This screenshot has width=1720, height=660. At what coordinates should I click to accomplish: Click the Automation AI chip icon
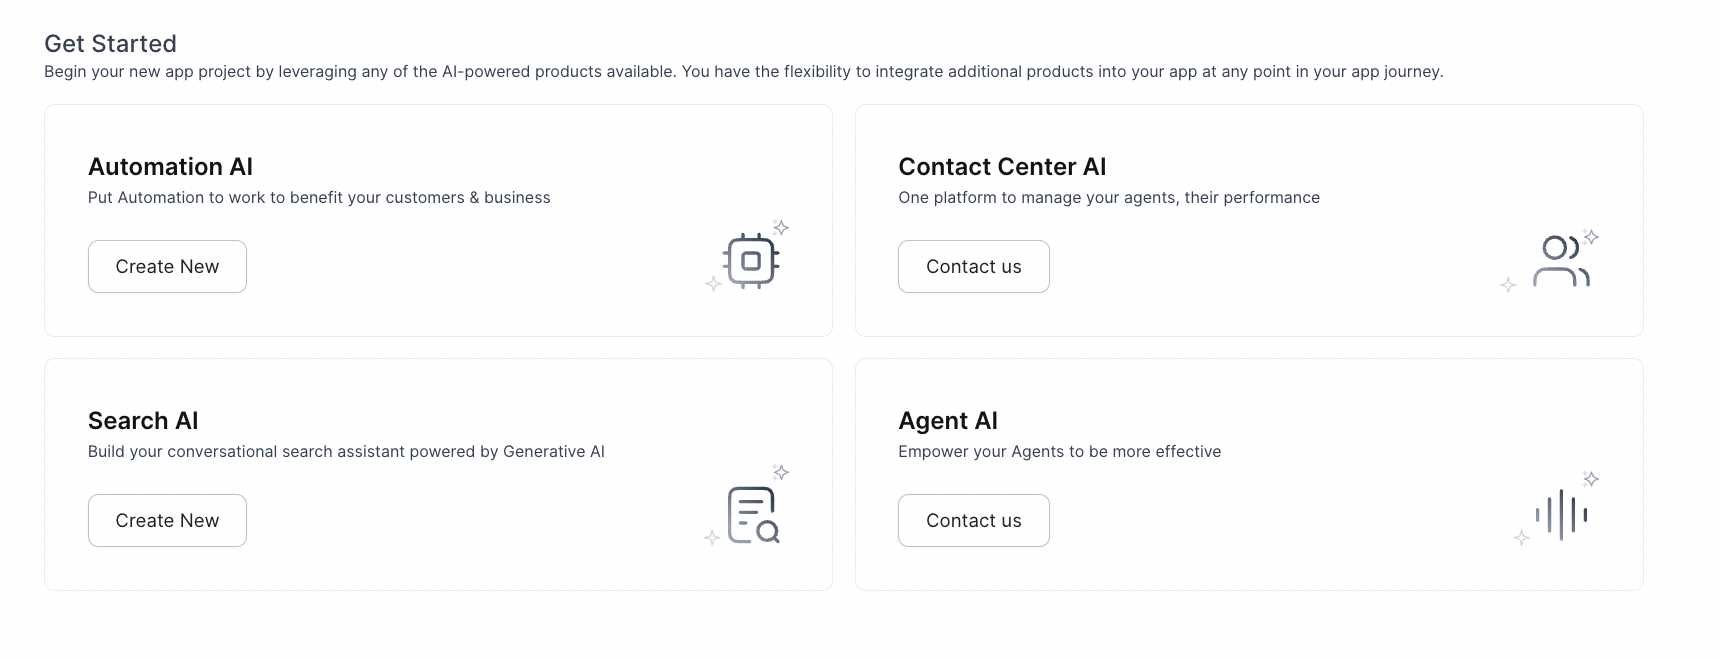pyautogui.click(x=751, y=261)
